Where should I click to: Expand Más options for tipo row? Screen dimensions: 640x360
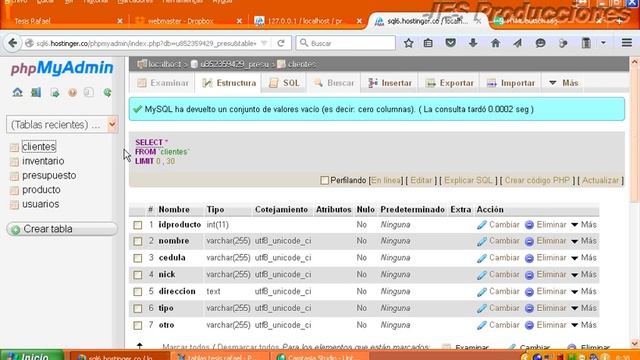584,308
